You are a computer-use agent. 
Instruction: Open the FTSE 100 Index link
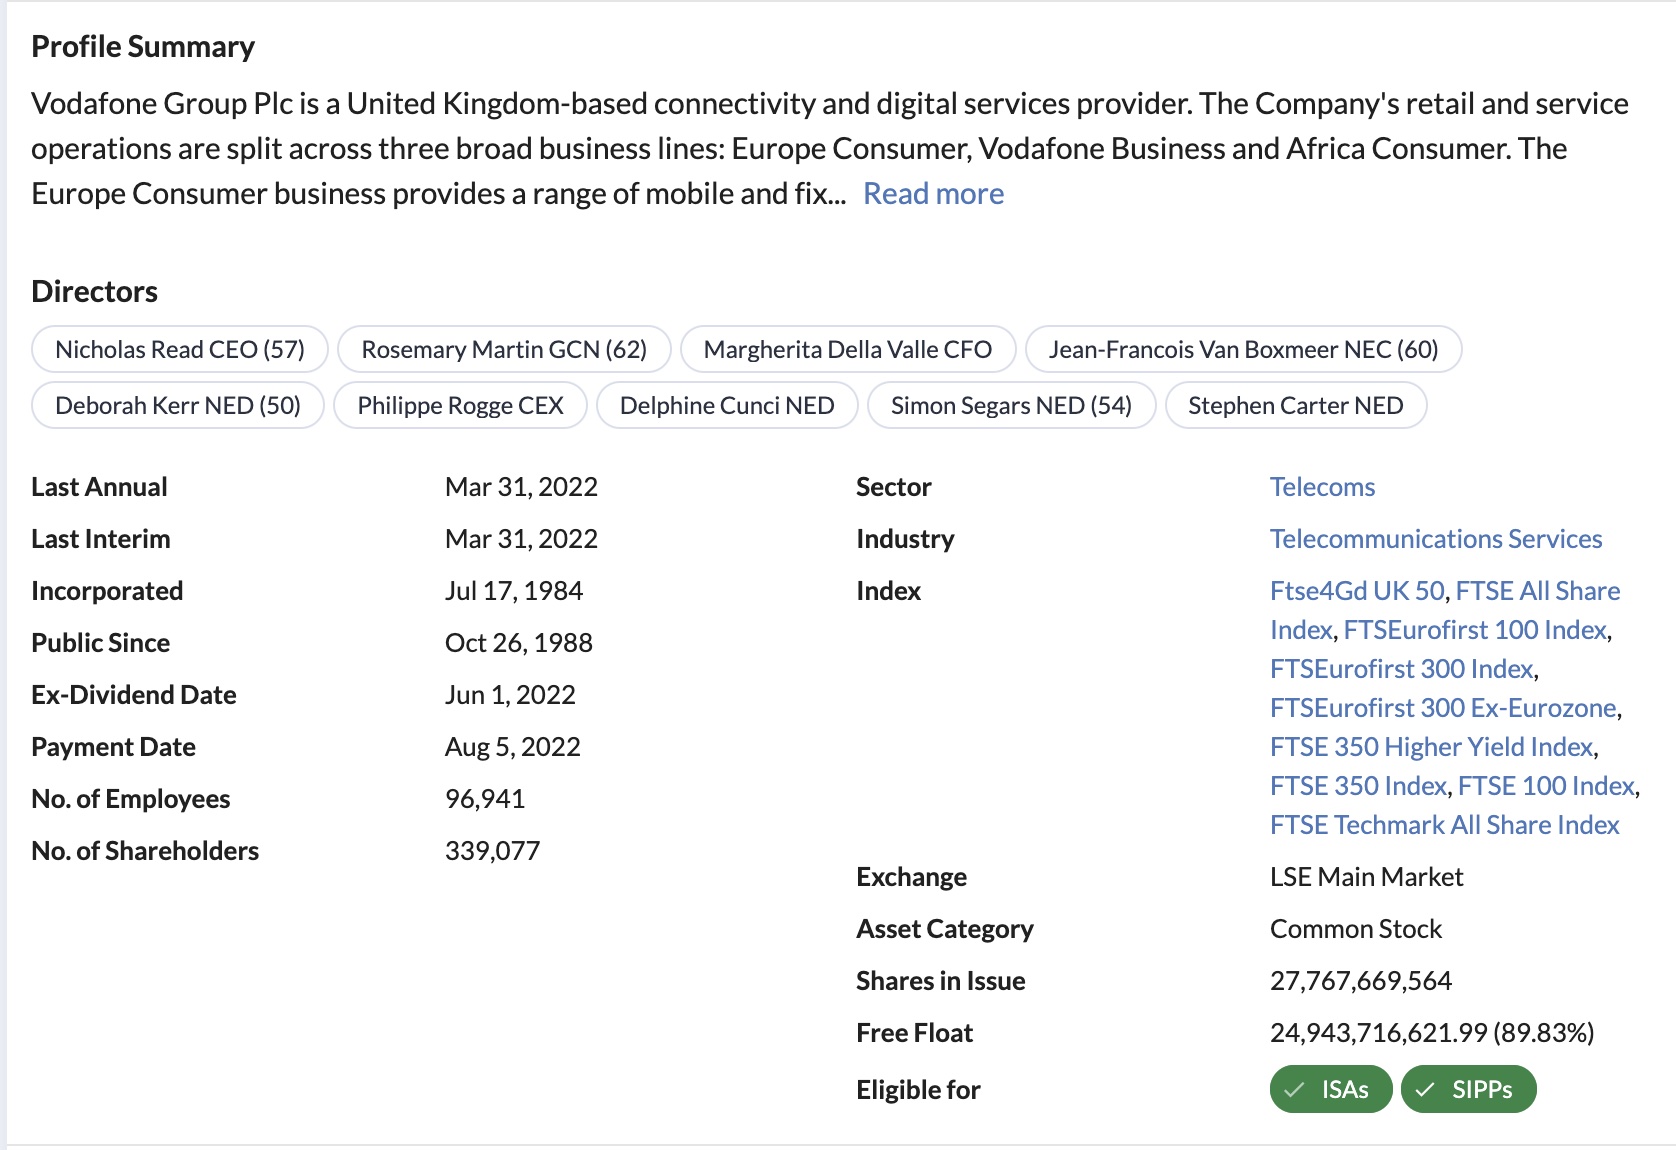(1546, 786)
